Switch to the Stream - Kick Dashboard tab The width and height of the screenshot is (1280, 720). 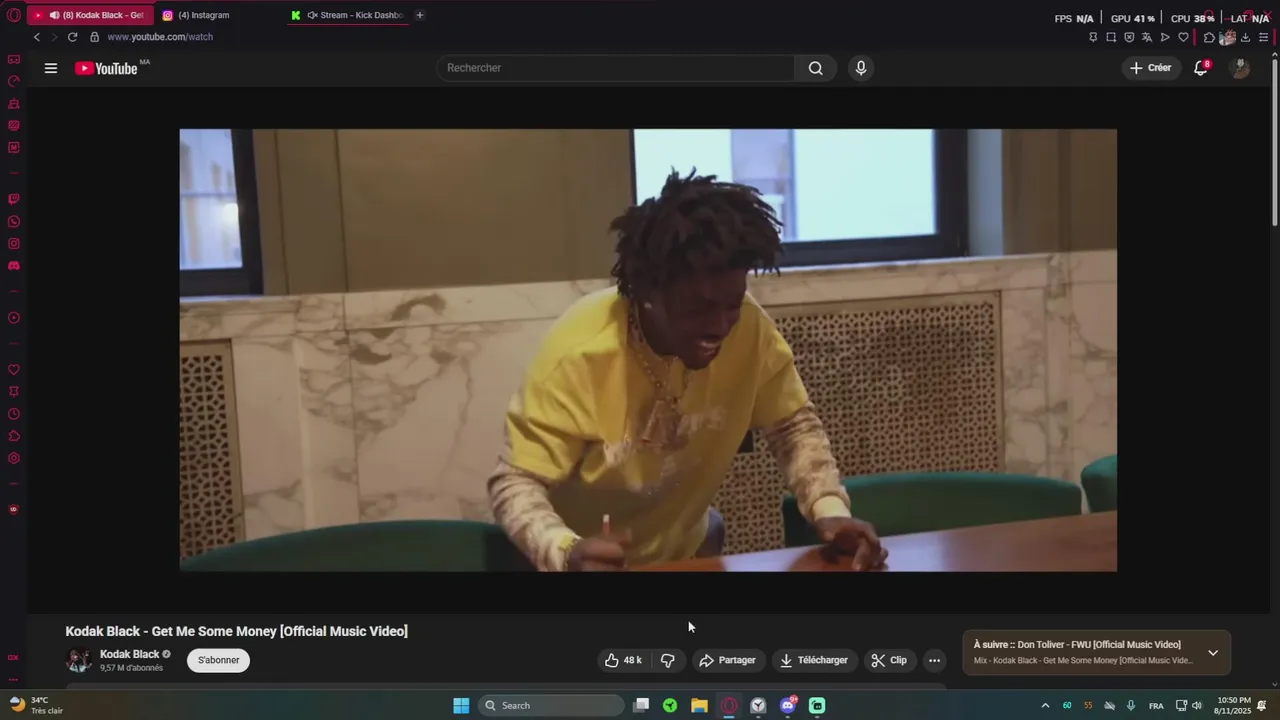coord(347,15)
